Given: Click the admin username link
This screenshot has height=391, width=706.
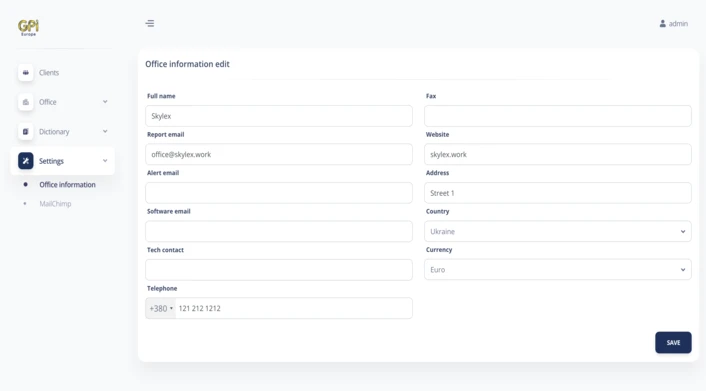Looking at the screenshot, I should point(678,23).
